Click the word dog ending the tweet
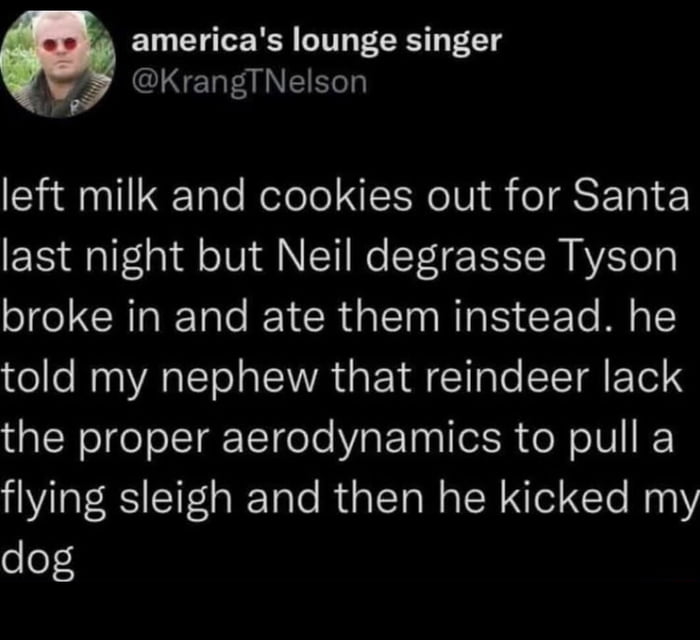Image resolution: width=700 pixels, height=640 pixels. [38, 563]
